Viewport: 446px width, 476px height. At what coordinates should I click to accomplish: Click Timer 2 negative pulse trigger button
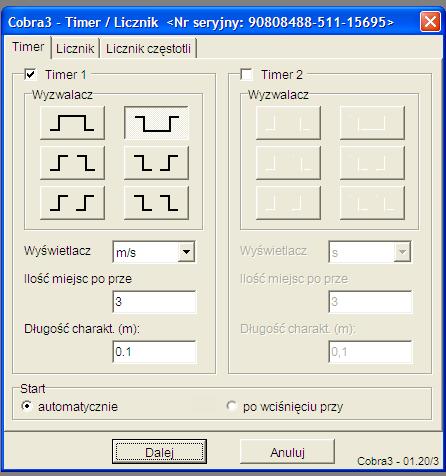click(372, 123)
